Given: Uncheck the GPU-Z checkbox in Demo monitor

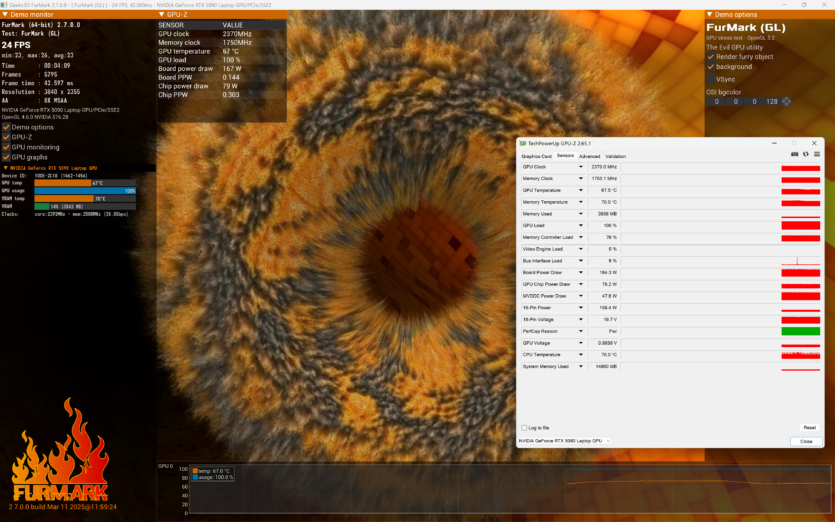Looking at the screenshot, I should (x=6, y=137).
